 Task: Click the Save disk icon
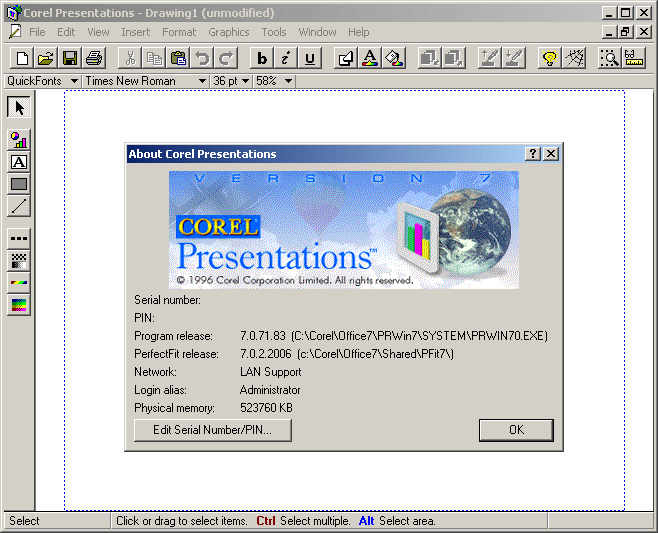[x=70, y=58]
